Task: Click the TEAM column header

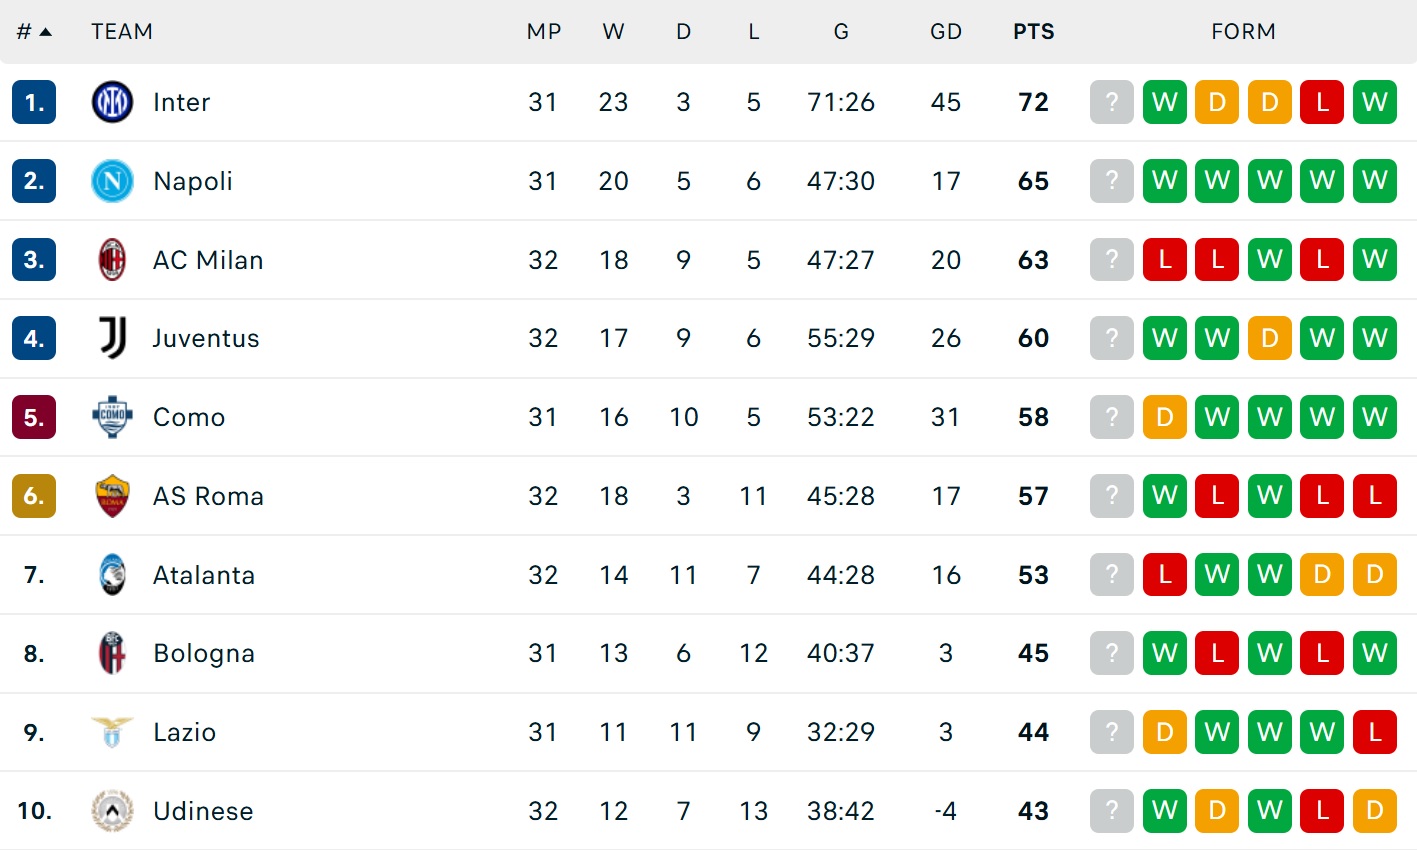Action: [x=122, y=32]
